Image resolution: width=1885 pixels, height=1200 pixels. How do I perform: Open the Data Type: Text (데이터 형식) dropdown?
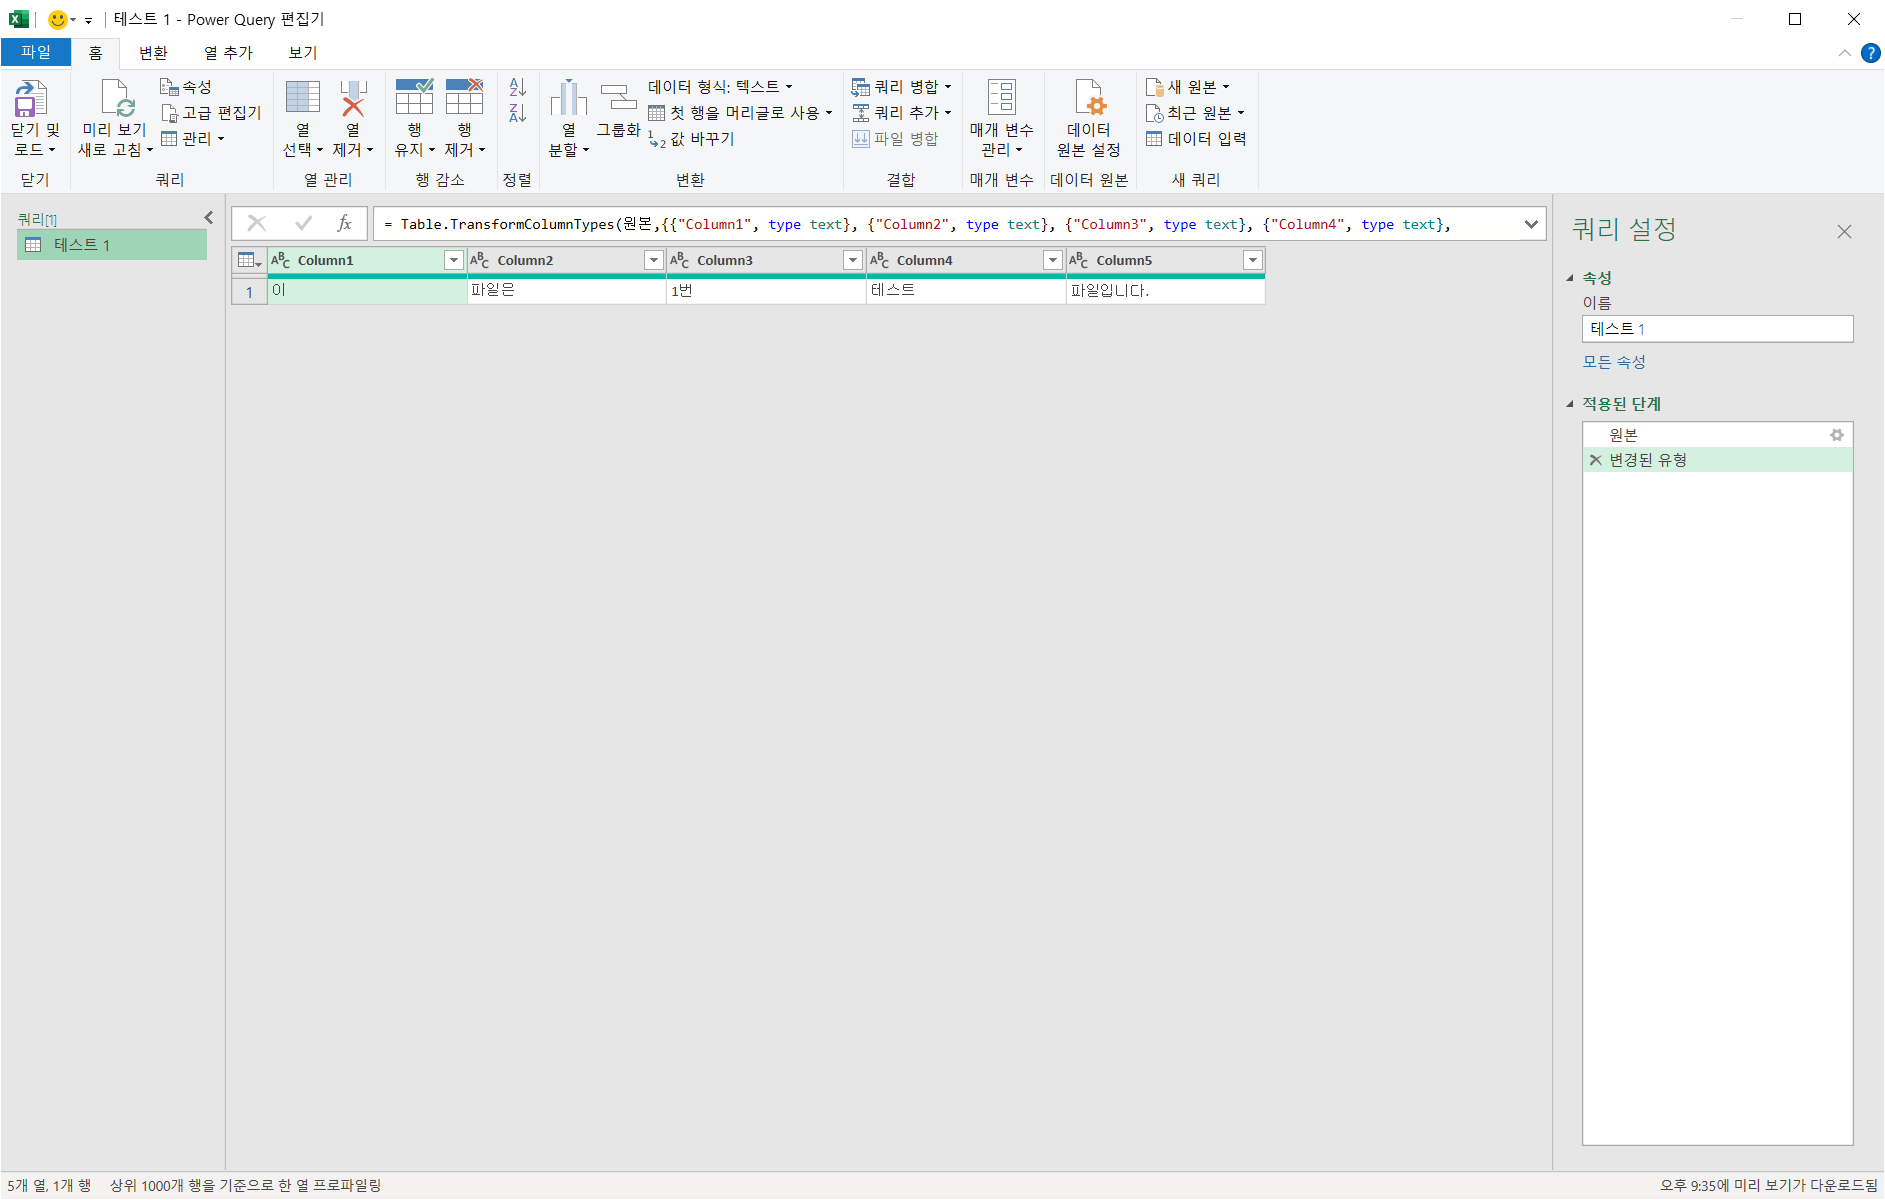[x=720, y=87]
